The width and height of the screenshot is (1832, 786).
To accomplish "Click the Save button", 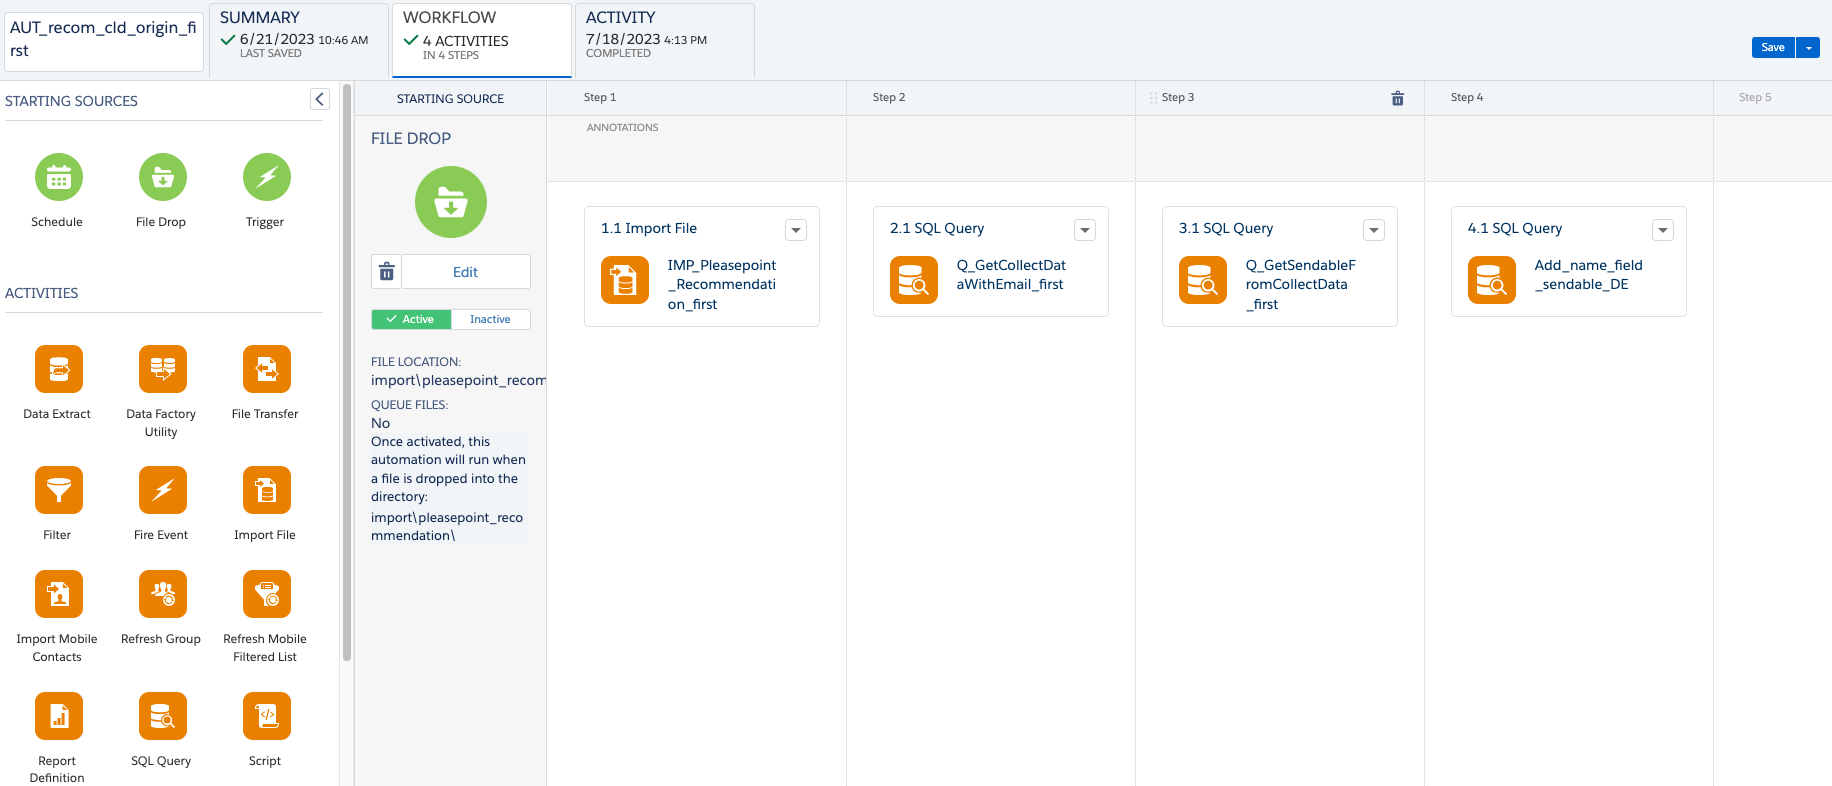I will point(1772,48).
